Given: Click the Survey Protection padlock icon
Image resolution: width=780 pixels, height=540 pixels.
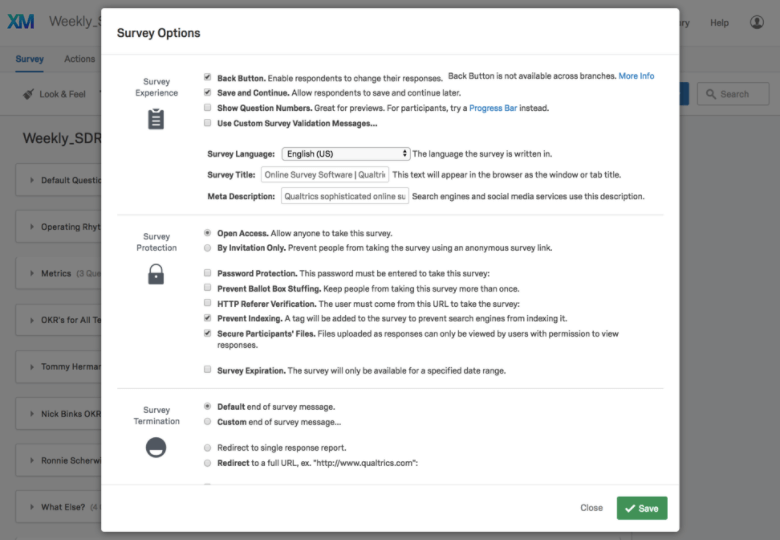Looking at the screenshot, I should click(156, 274).
